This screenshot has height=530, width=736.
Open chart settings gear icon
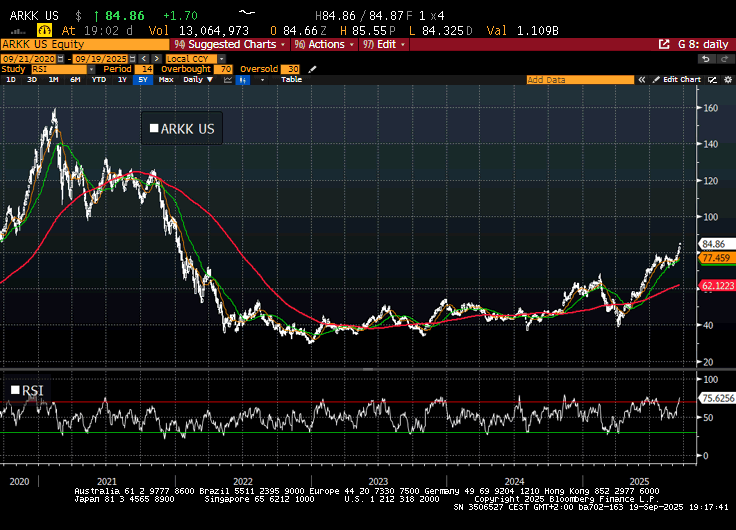728,80
